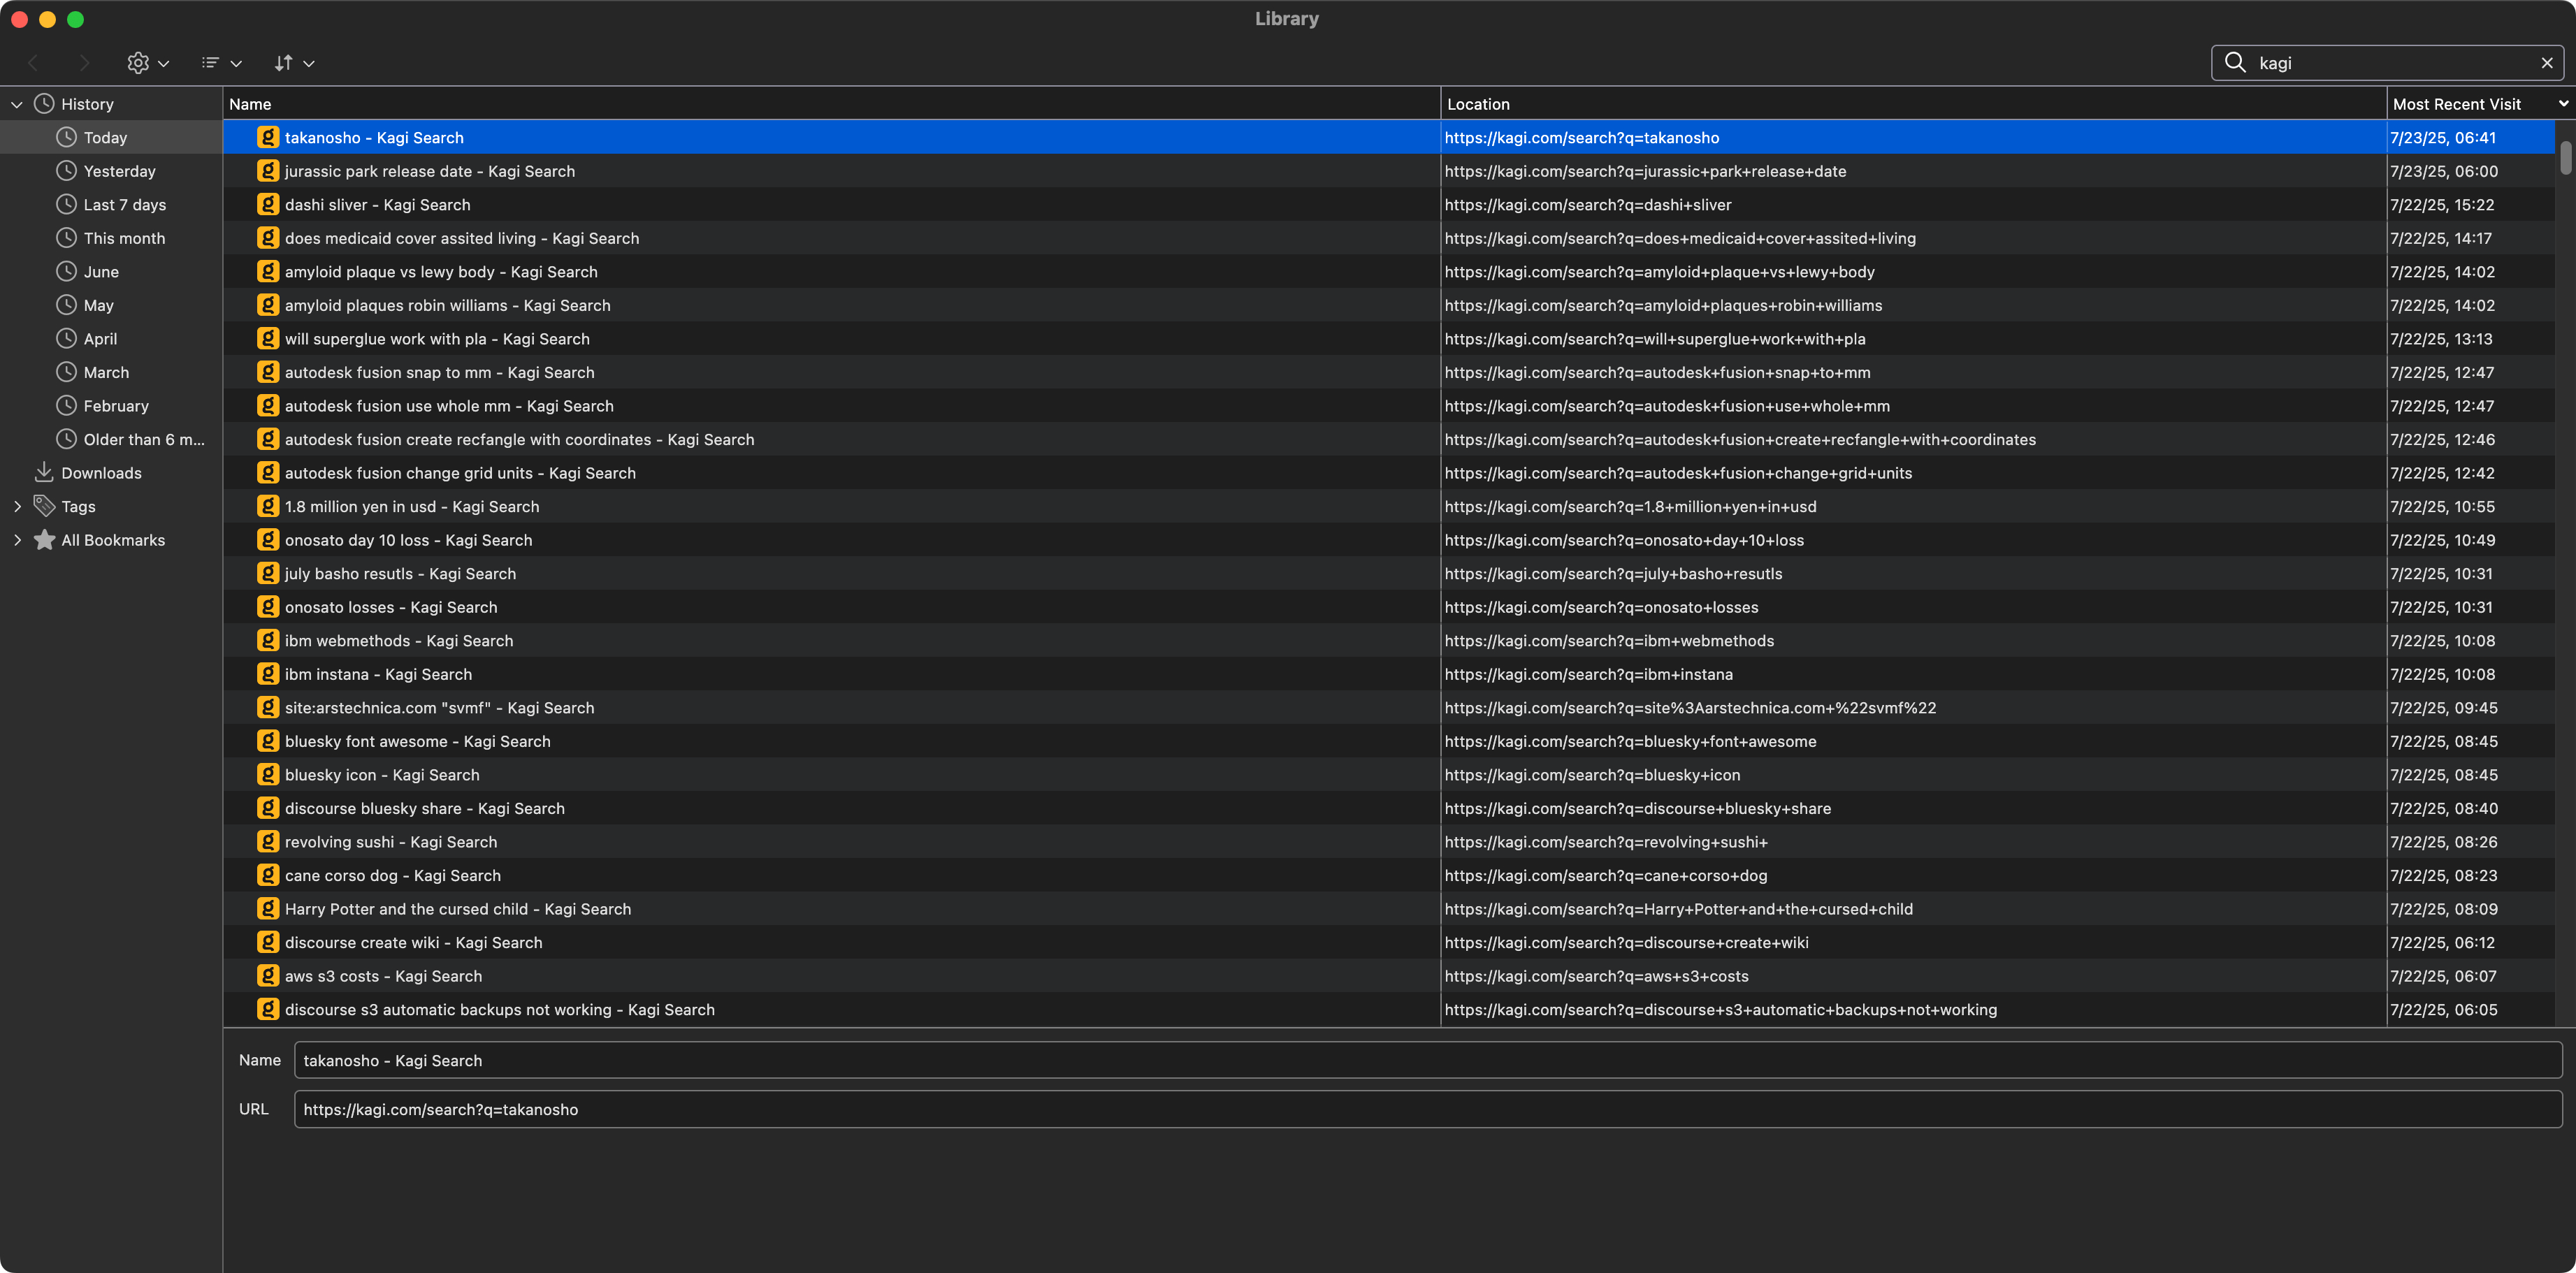The image size is (2576, 1273).
Task: Click Kagi favicon on revolving sushi row
Action: pyautogui.click(x=268, y=841)
